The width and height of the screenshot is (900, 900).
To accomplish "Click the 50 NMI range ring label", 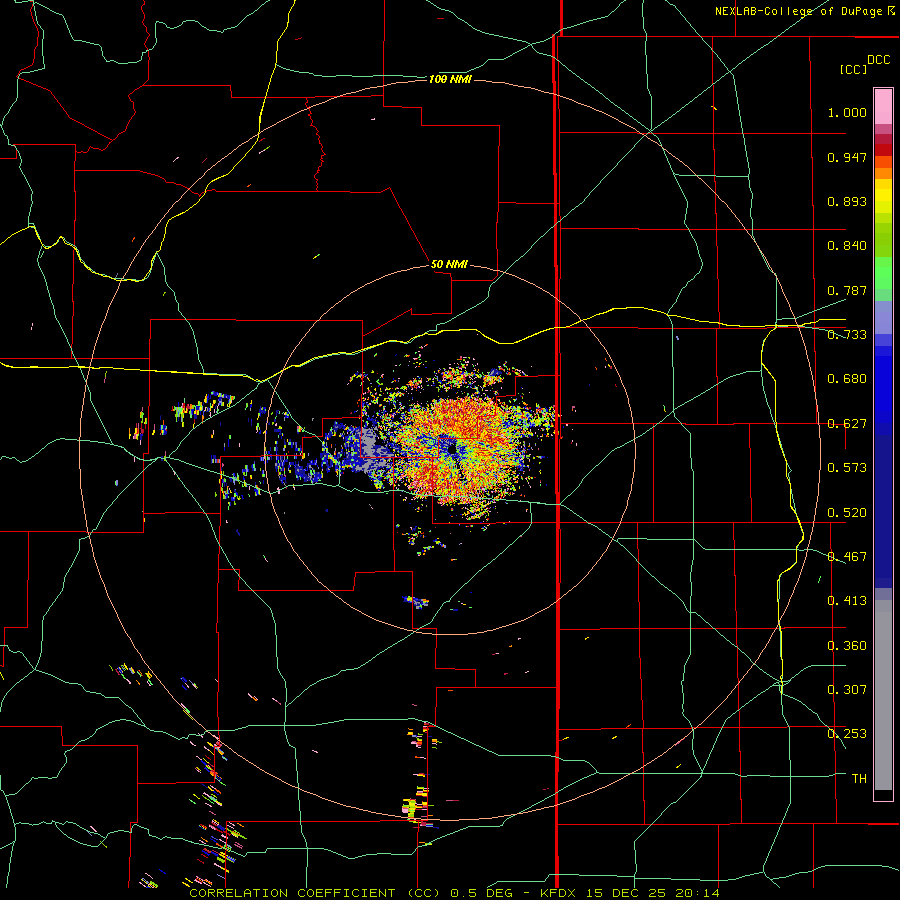I will (449, 265).
